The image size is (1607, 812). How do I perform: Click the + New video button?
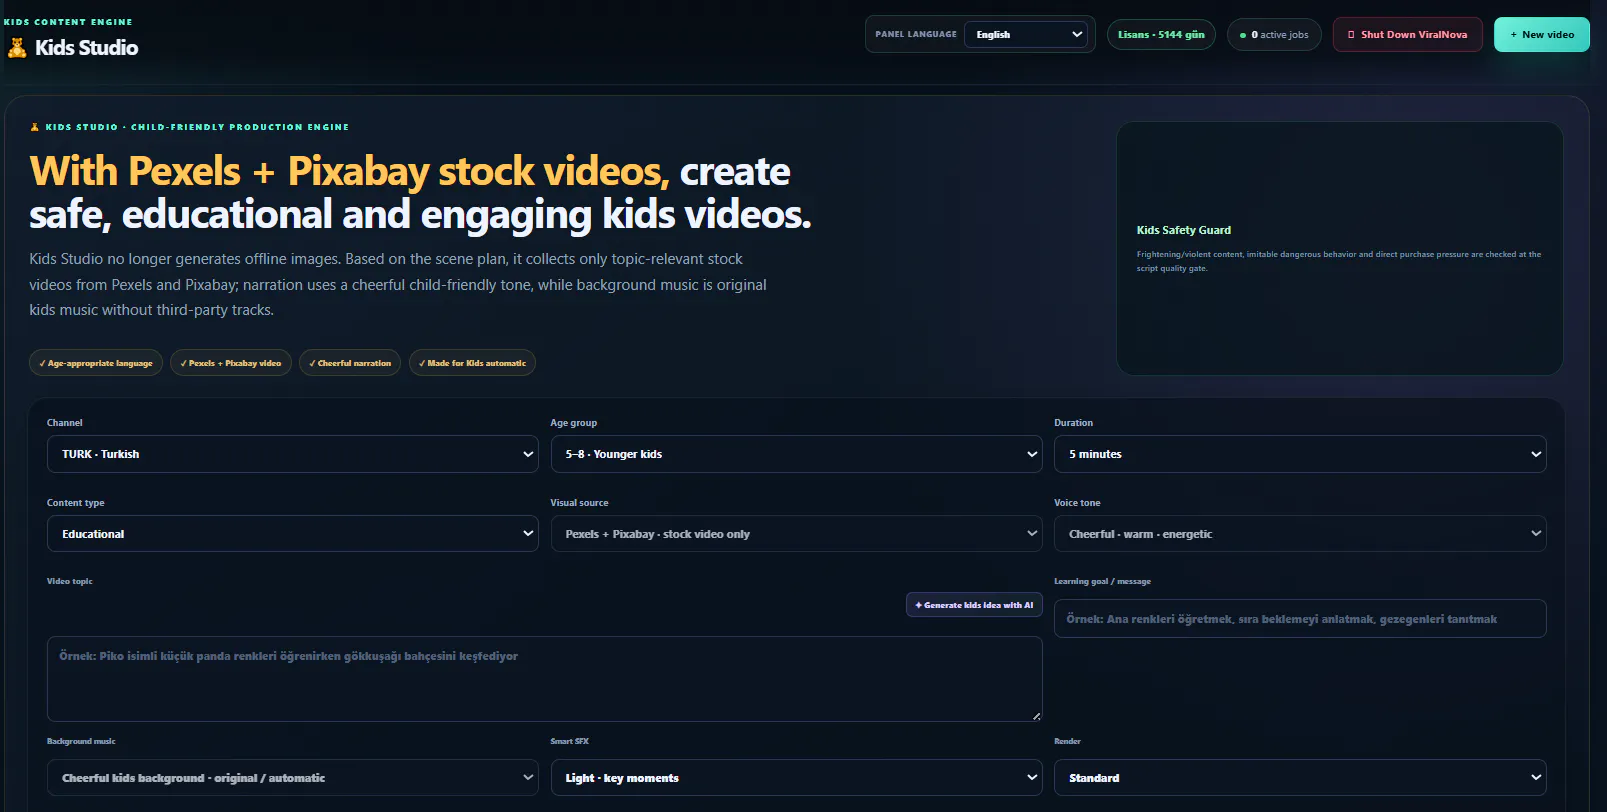tap(1541, 34)
